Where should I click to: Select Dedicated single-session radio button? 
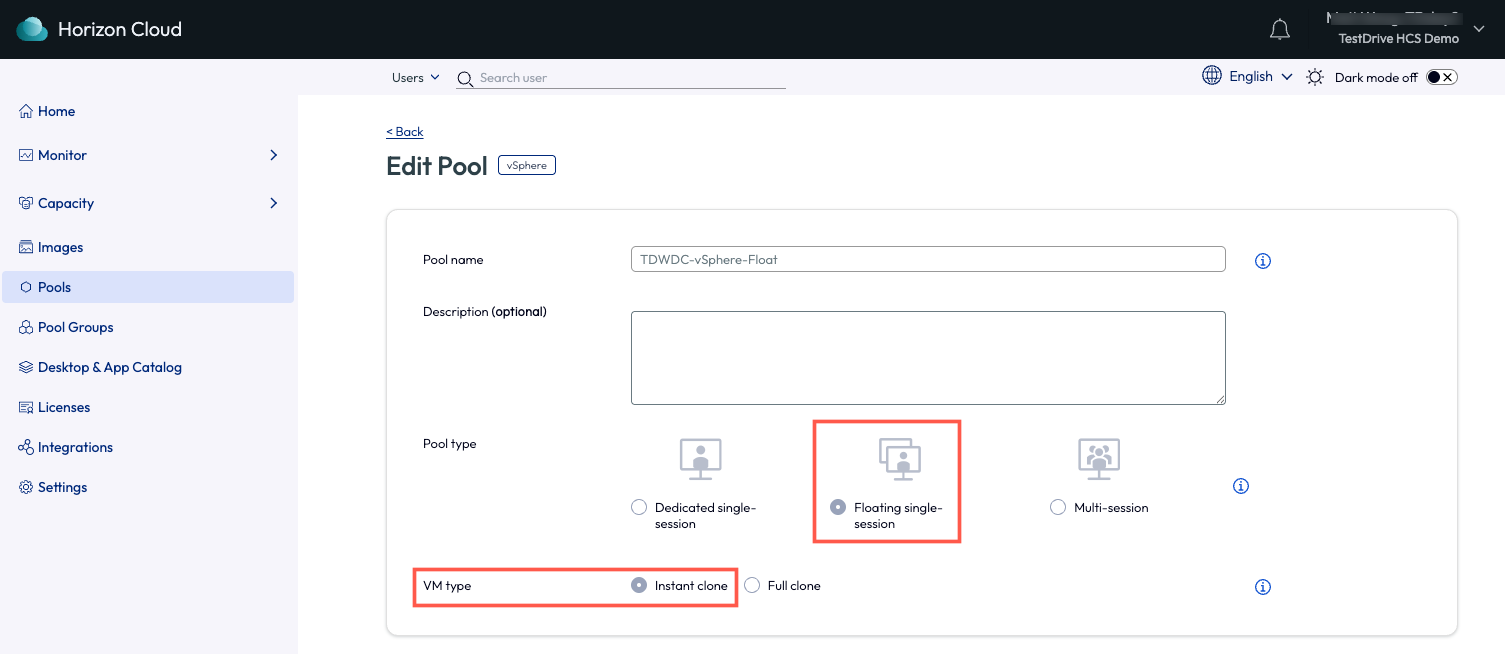coord(639,508)
